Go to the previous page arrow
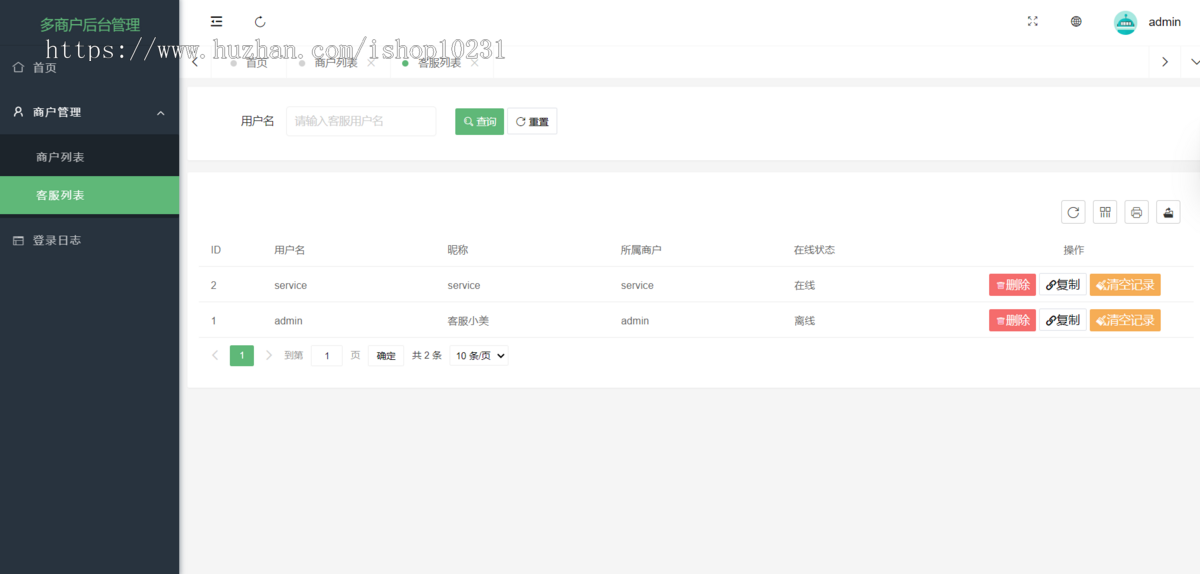 pos(215,355)
